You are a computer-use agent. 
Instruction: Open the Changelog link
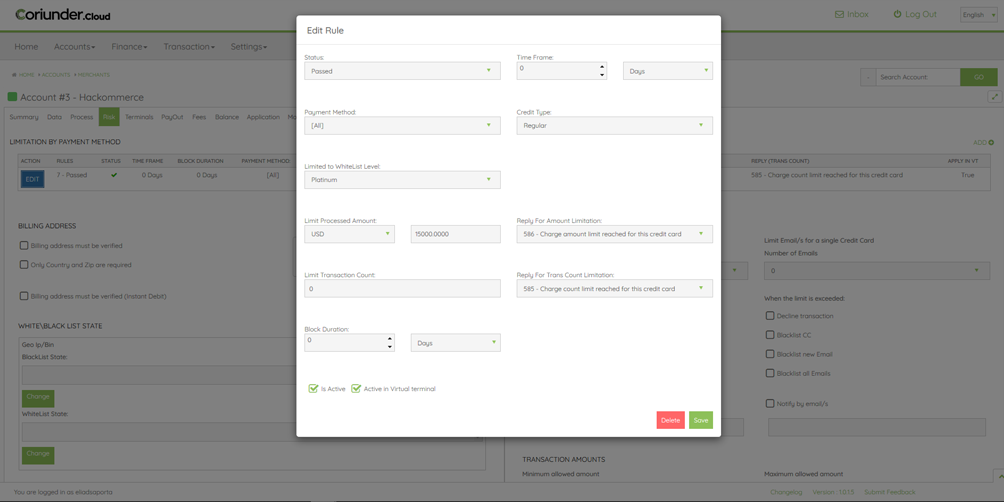pos(786,492)
